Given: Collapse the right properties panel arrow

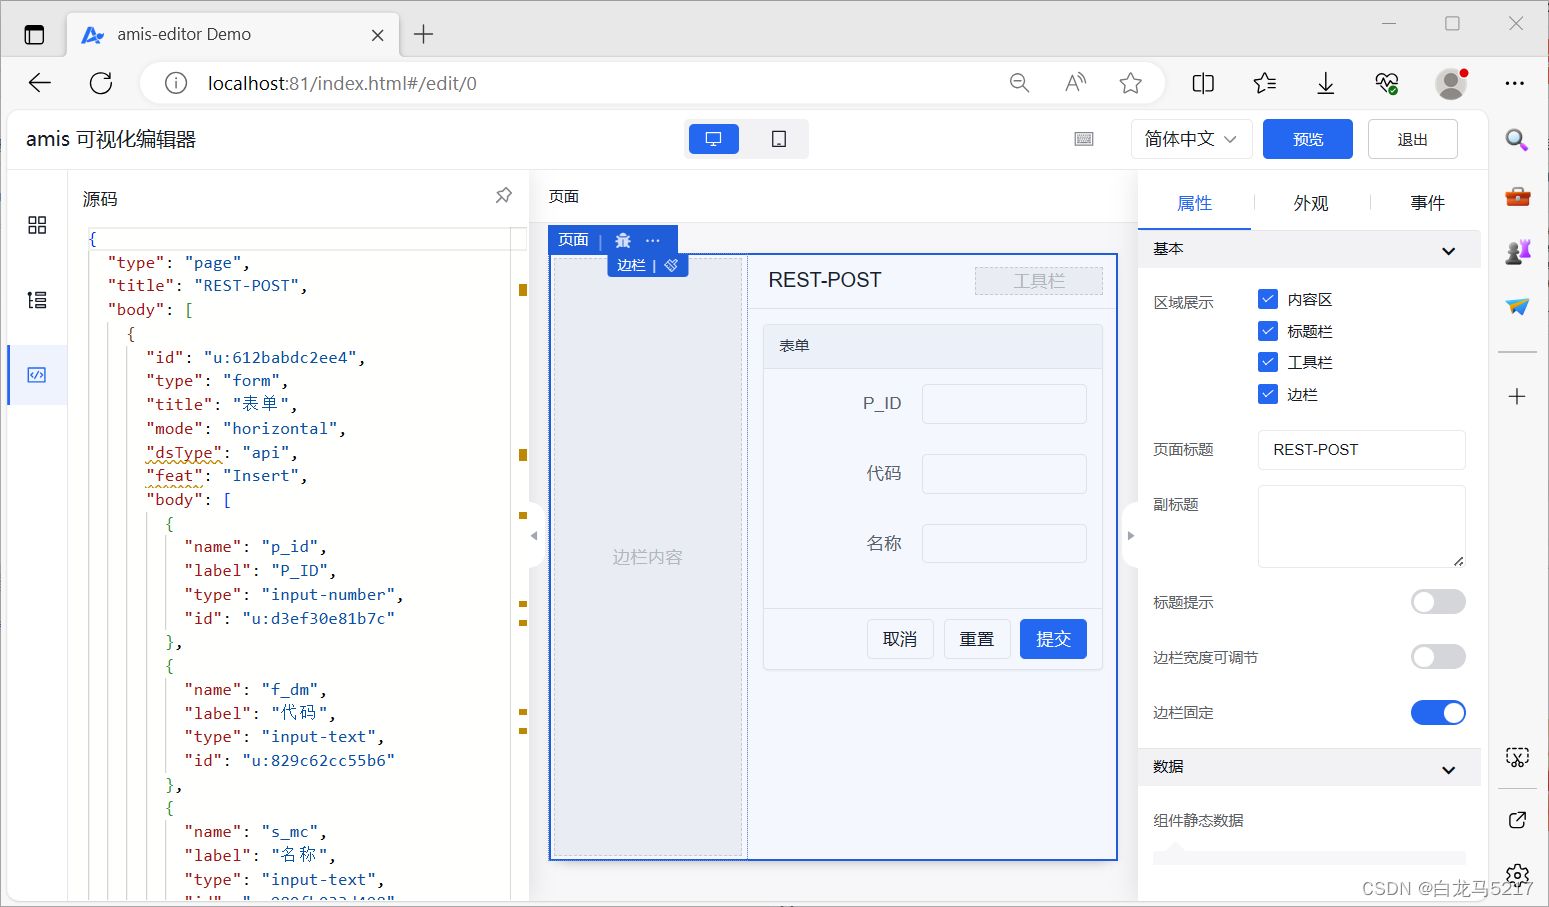Looking at the screenshot, I should click(x=1131, y=536).
